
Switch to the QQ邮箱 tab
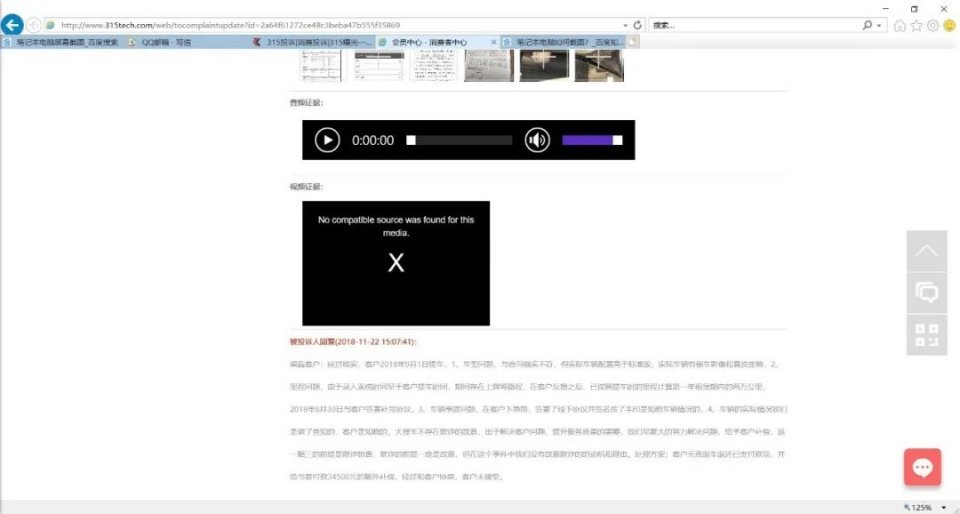coord(159,42)
